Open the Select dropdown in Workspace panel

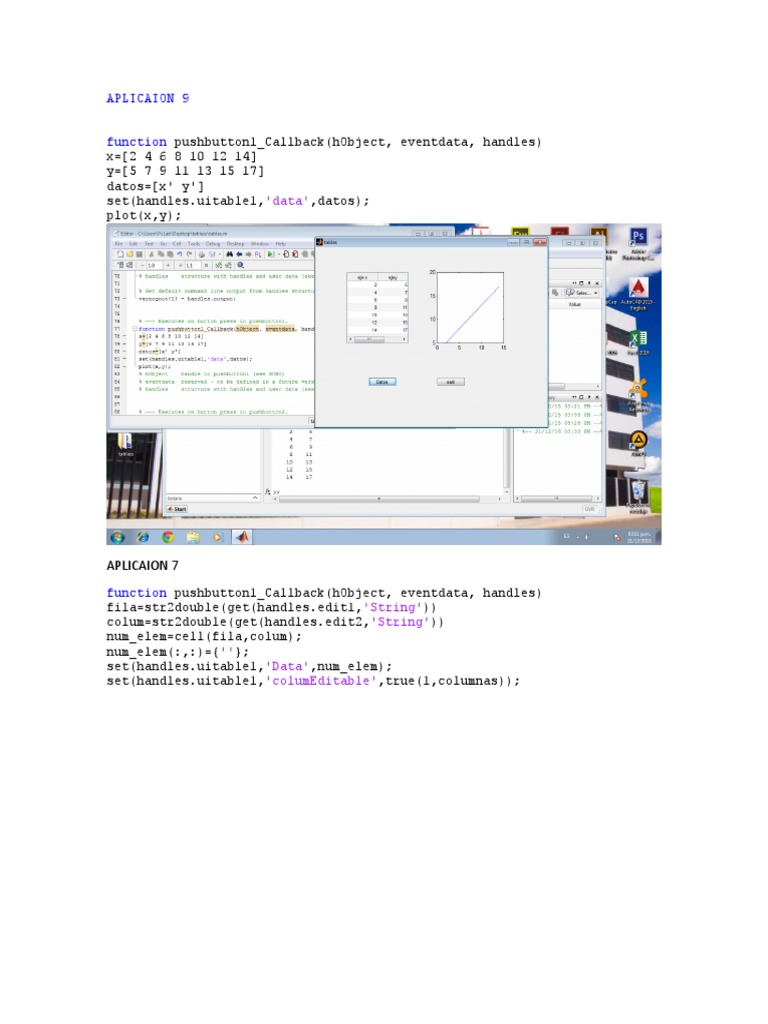coord(582,293)
